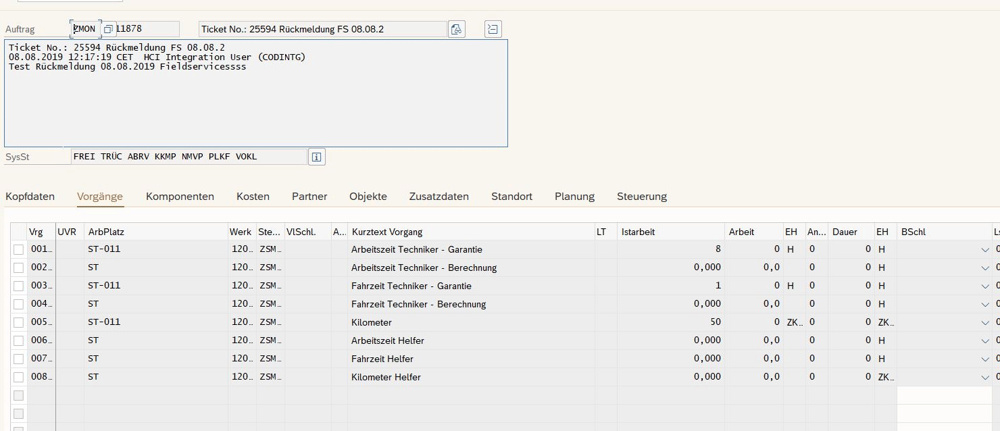Click the list icon right of the long text icon
1000x431 pixels.
click(493, 29)
